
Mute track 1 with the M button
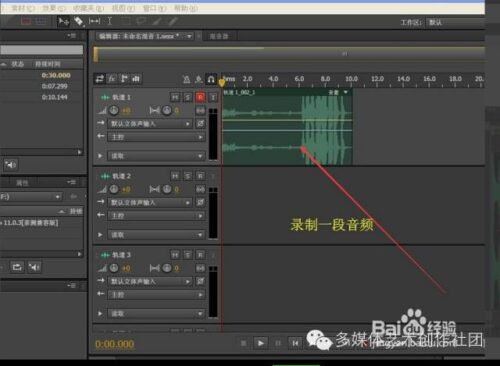(x=175, y=97)
